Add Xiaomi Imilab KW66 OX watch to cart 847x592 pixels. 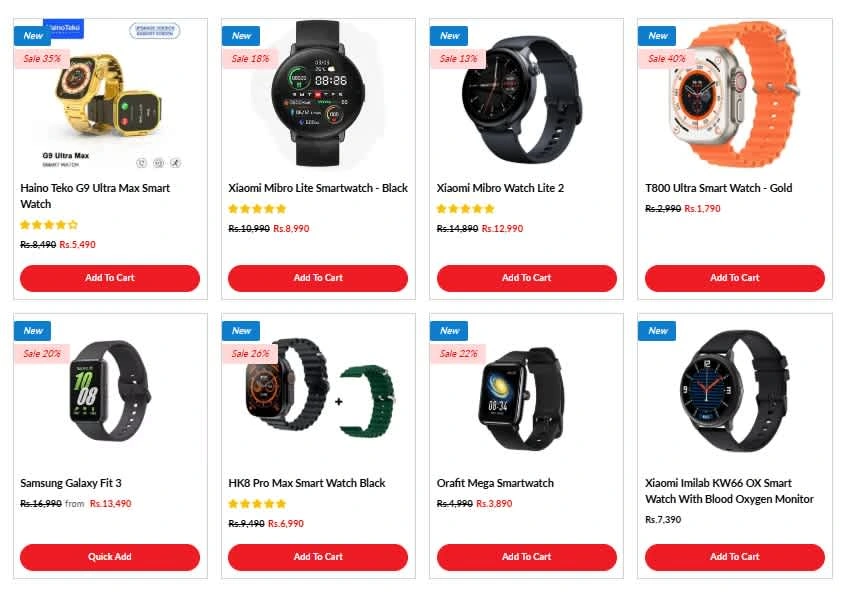(735, 557)
